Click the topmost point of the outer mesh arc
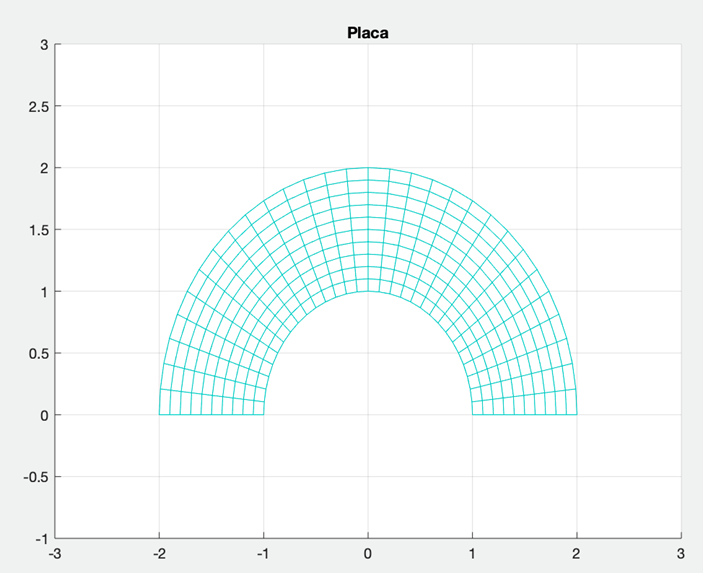The image size is (703, 573). (368, 168)
